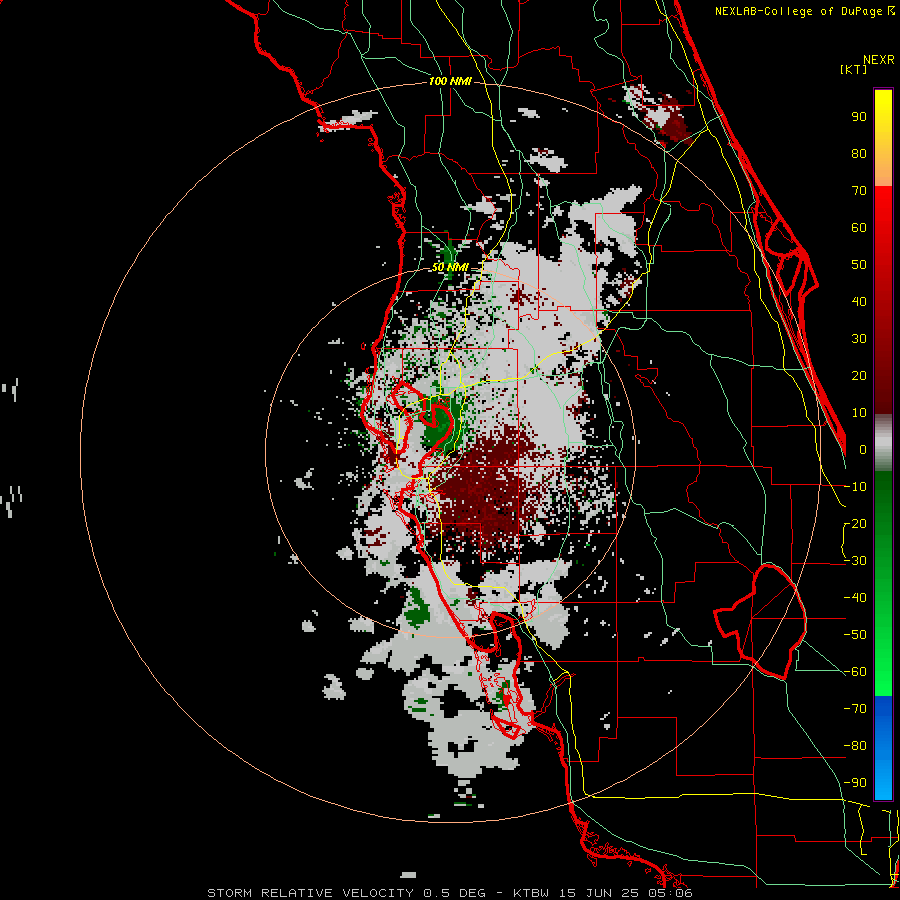Click the 20 value on velocity scale
The image size is (900, 900).
click(859, 376)
